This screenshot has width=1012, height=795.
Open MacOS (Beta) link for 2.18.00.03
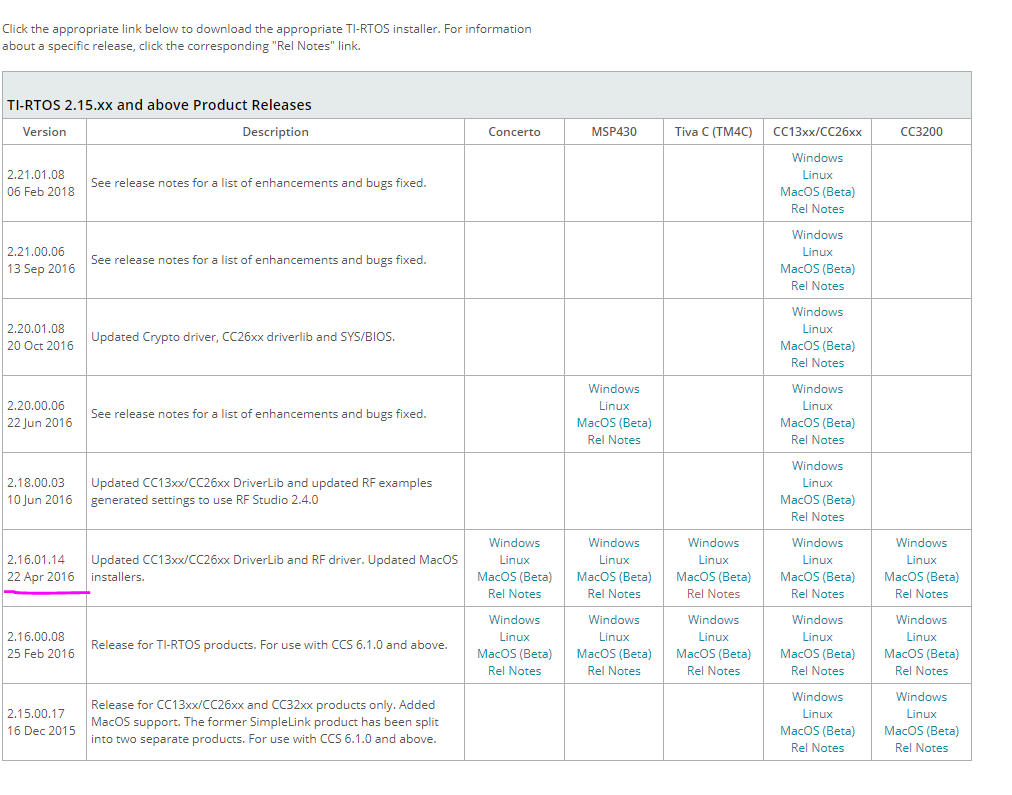[x=817, y=500]
